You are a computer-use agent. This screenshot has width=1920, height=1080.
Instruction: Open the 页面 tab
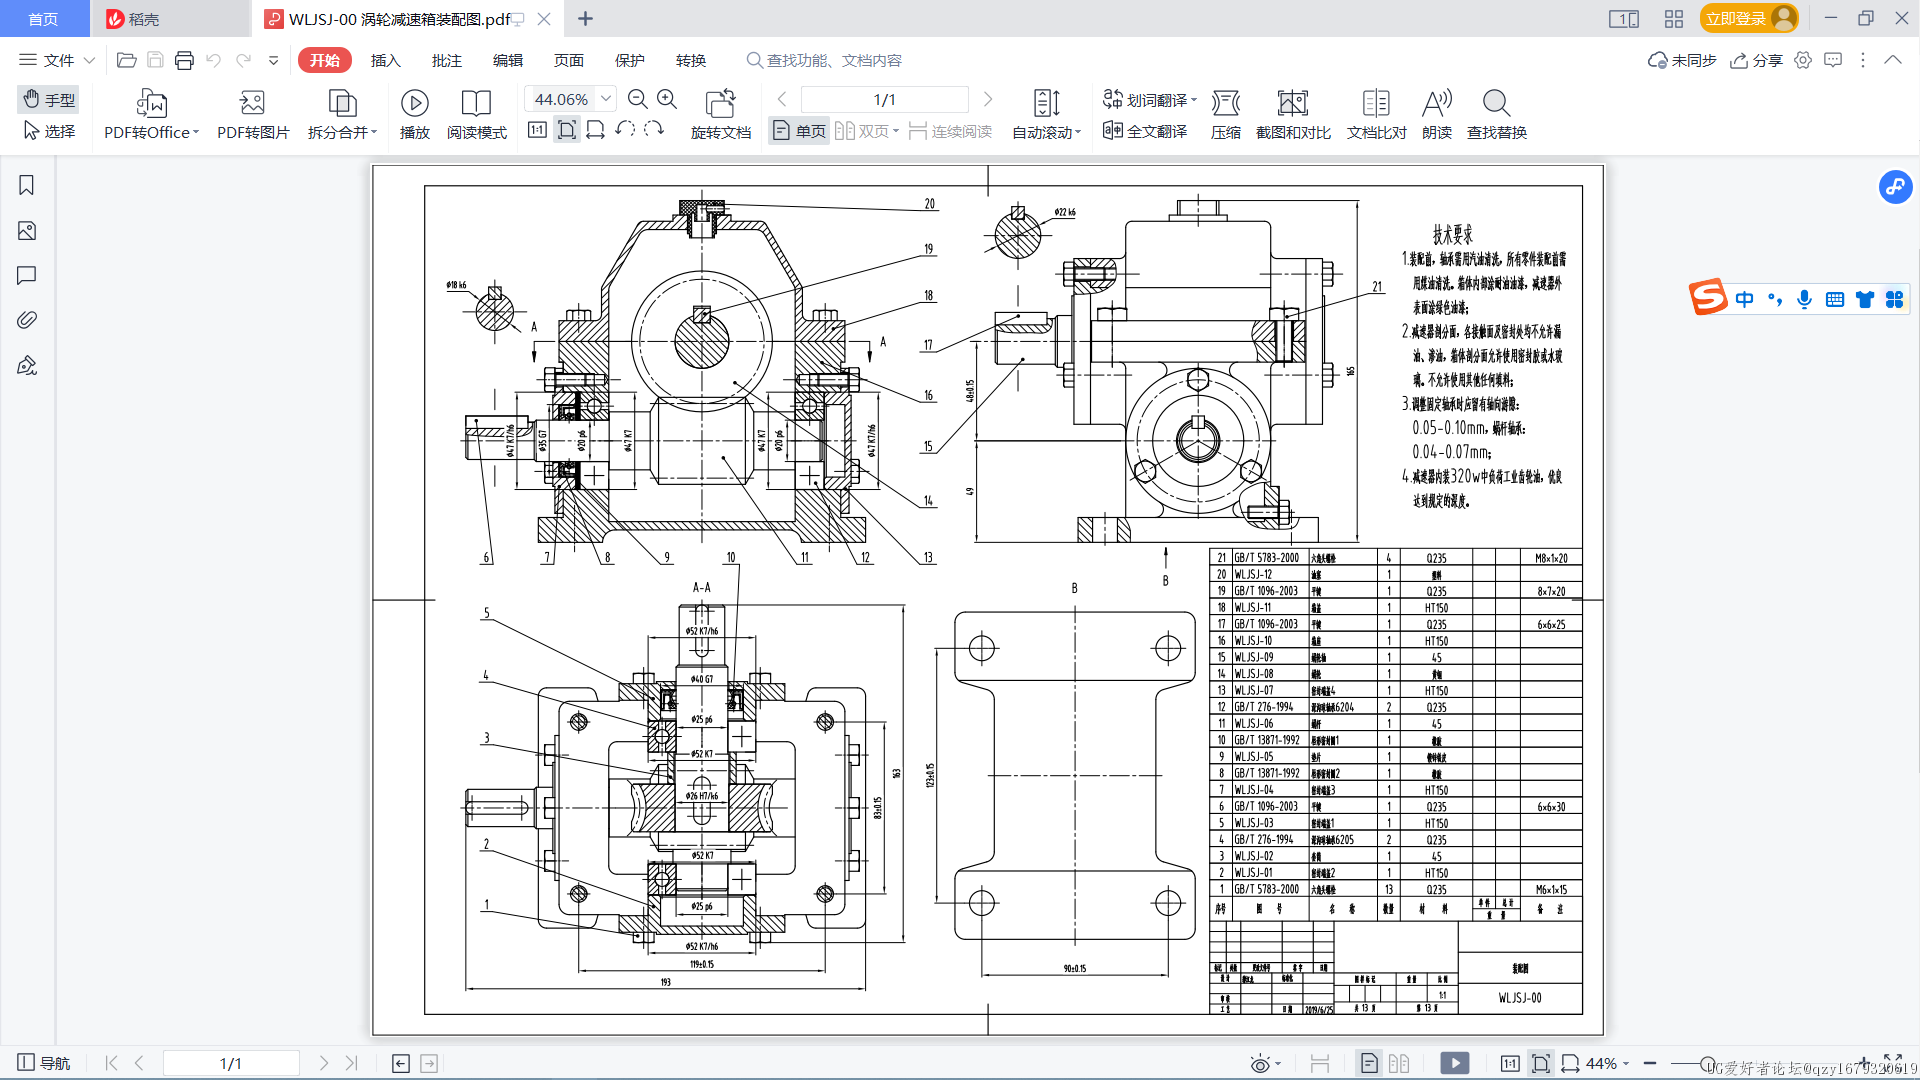pyautogui.click(x=568, y=60)
